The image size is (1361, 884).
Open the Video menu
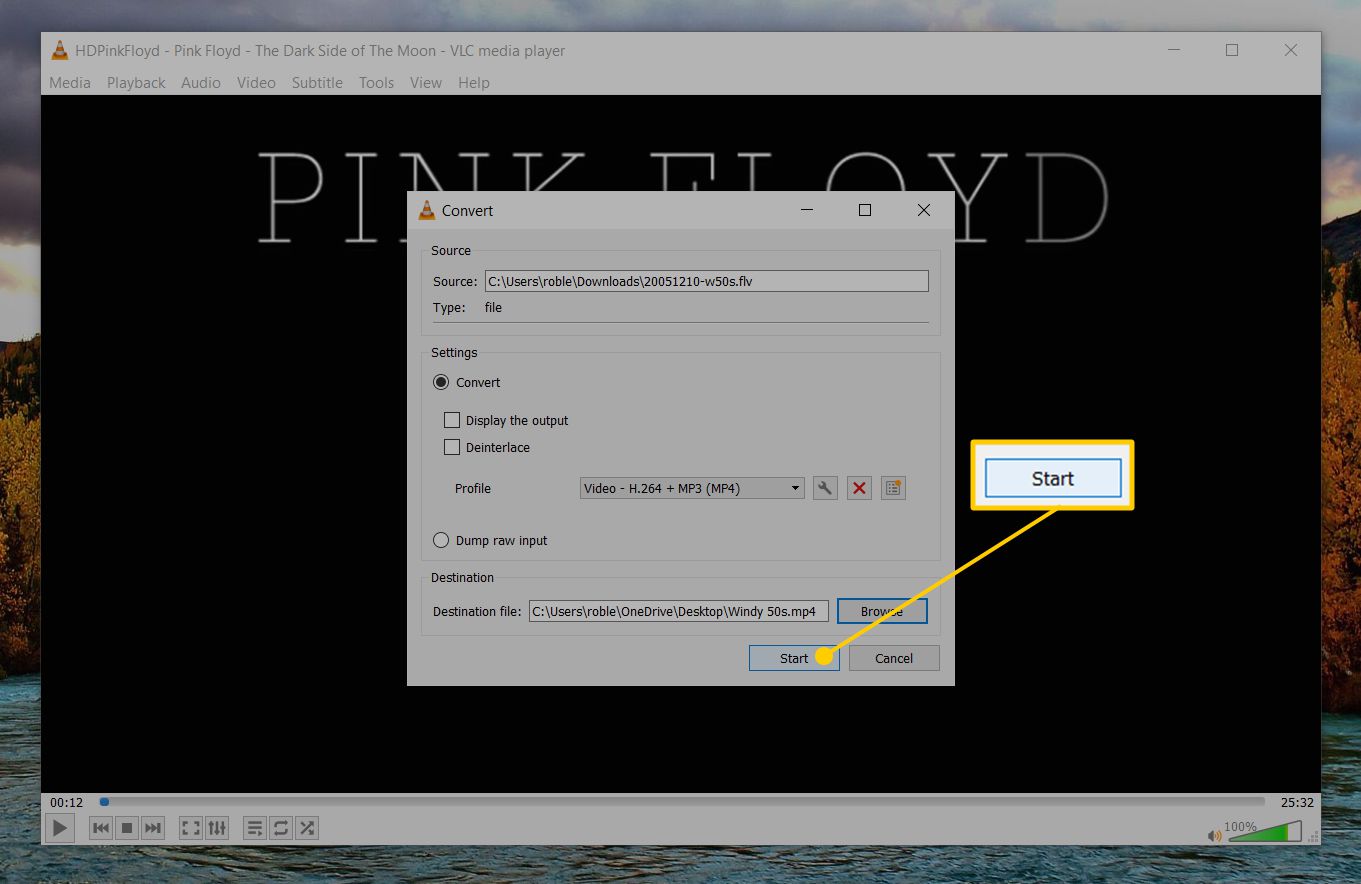click(256, 82)
